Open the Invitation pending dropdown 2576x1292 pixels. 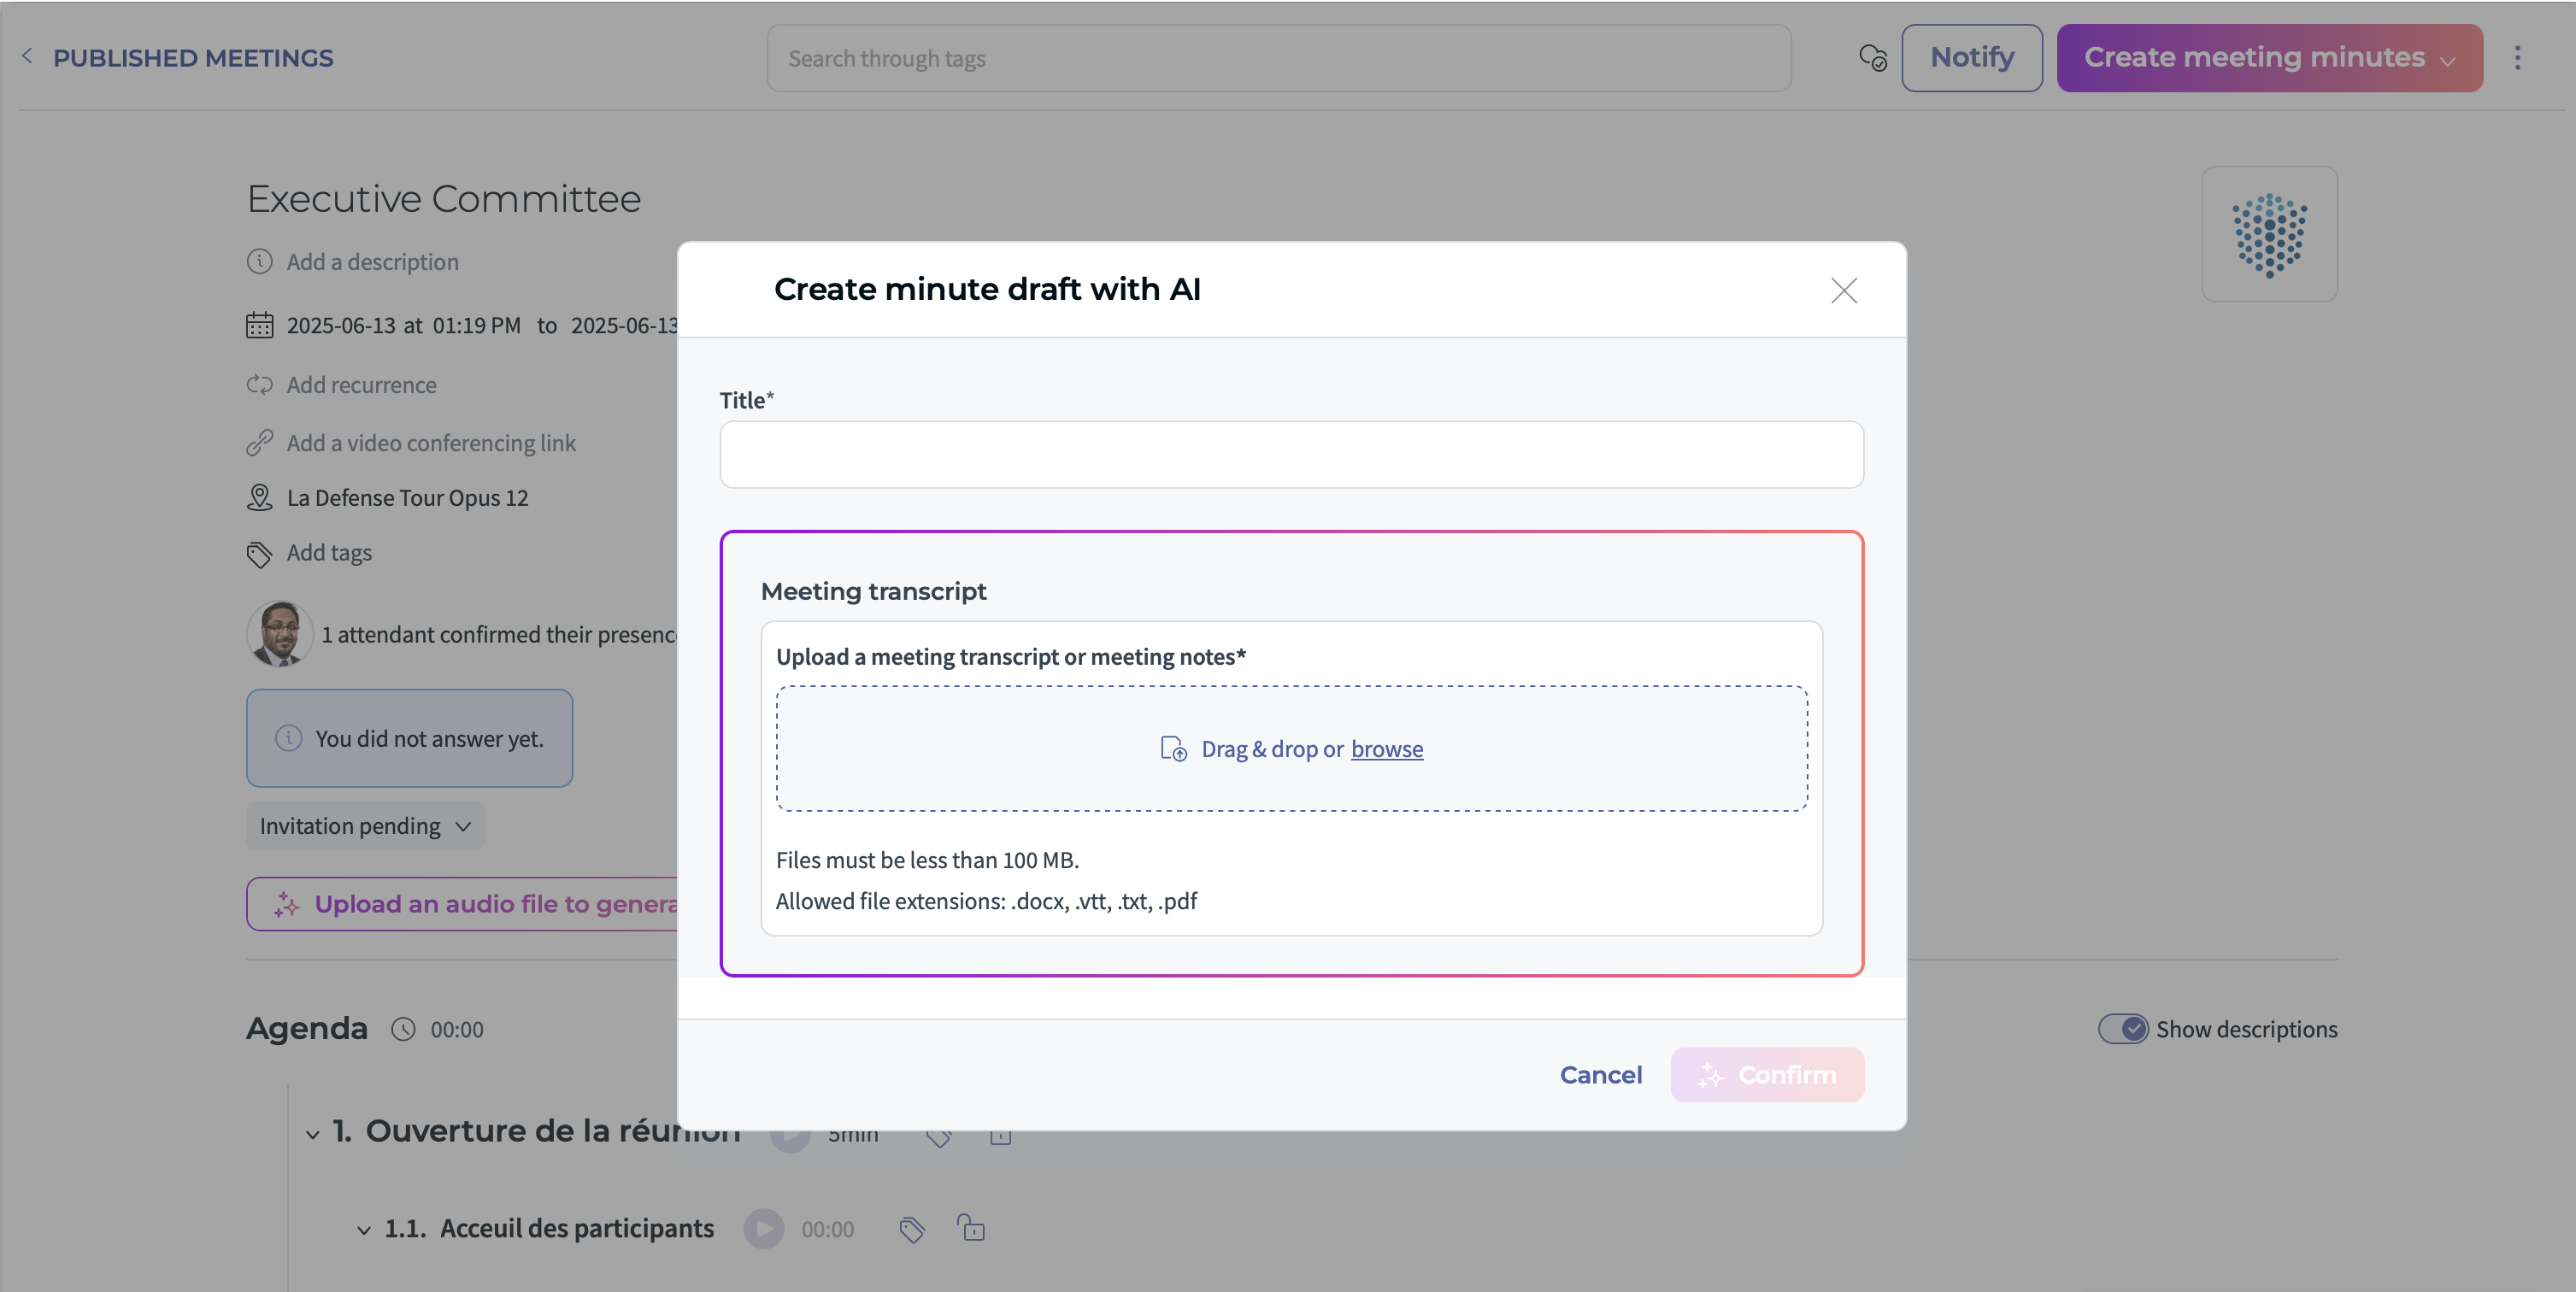coord(365,826)
